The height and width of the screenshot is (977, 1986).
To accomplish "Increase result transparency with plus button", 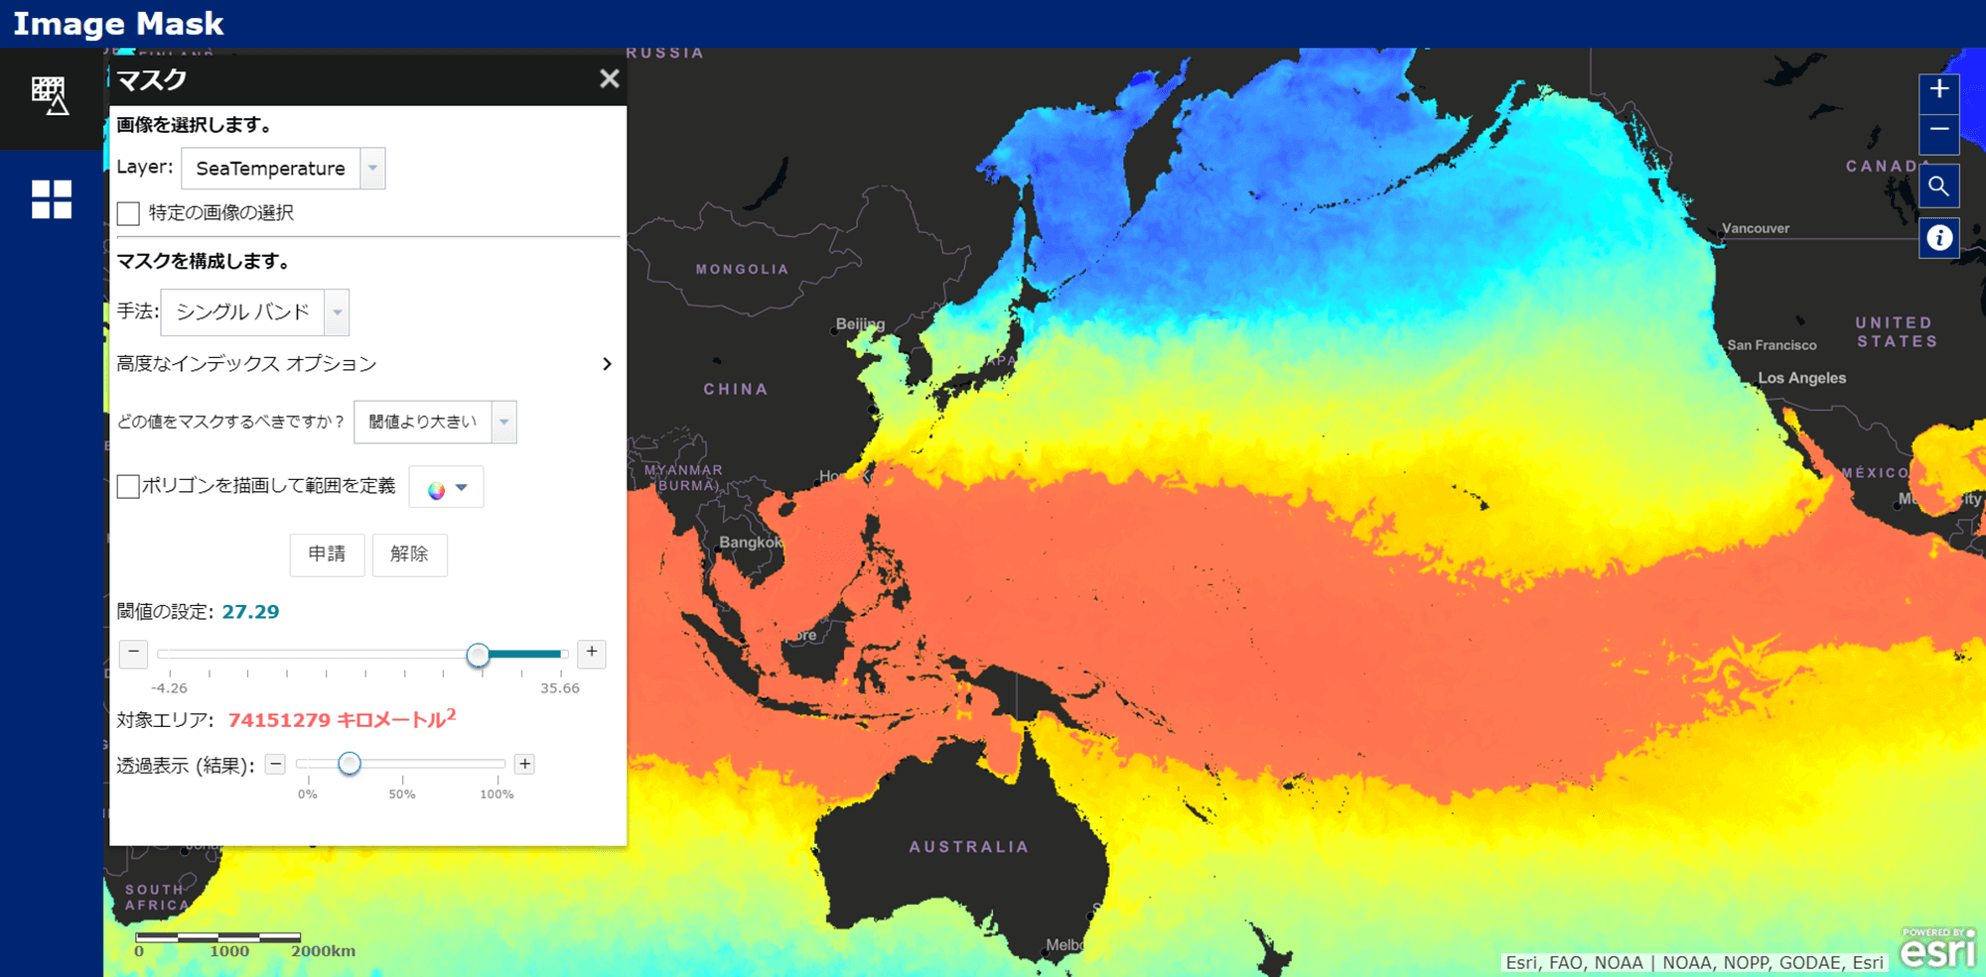I will 524,764.
